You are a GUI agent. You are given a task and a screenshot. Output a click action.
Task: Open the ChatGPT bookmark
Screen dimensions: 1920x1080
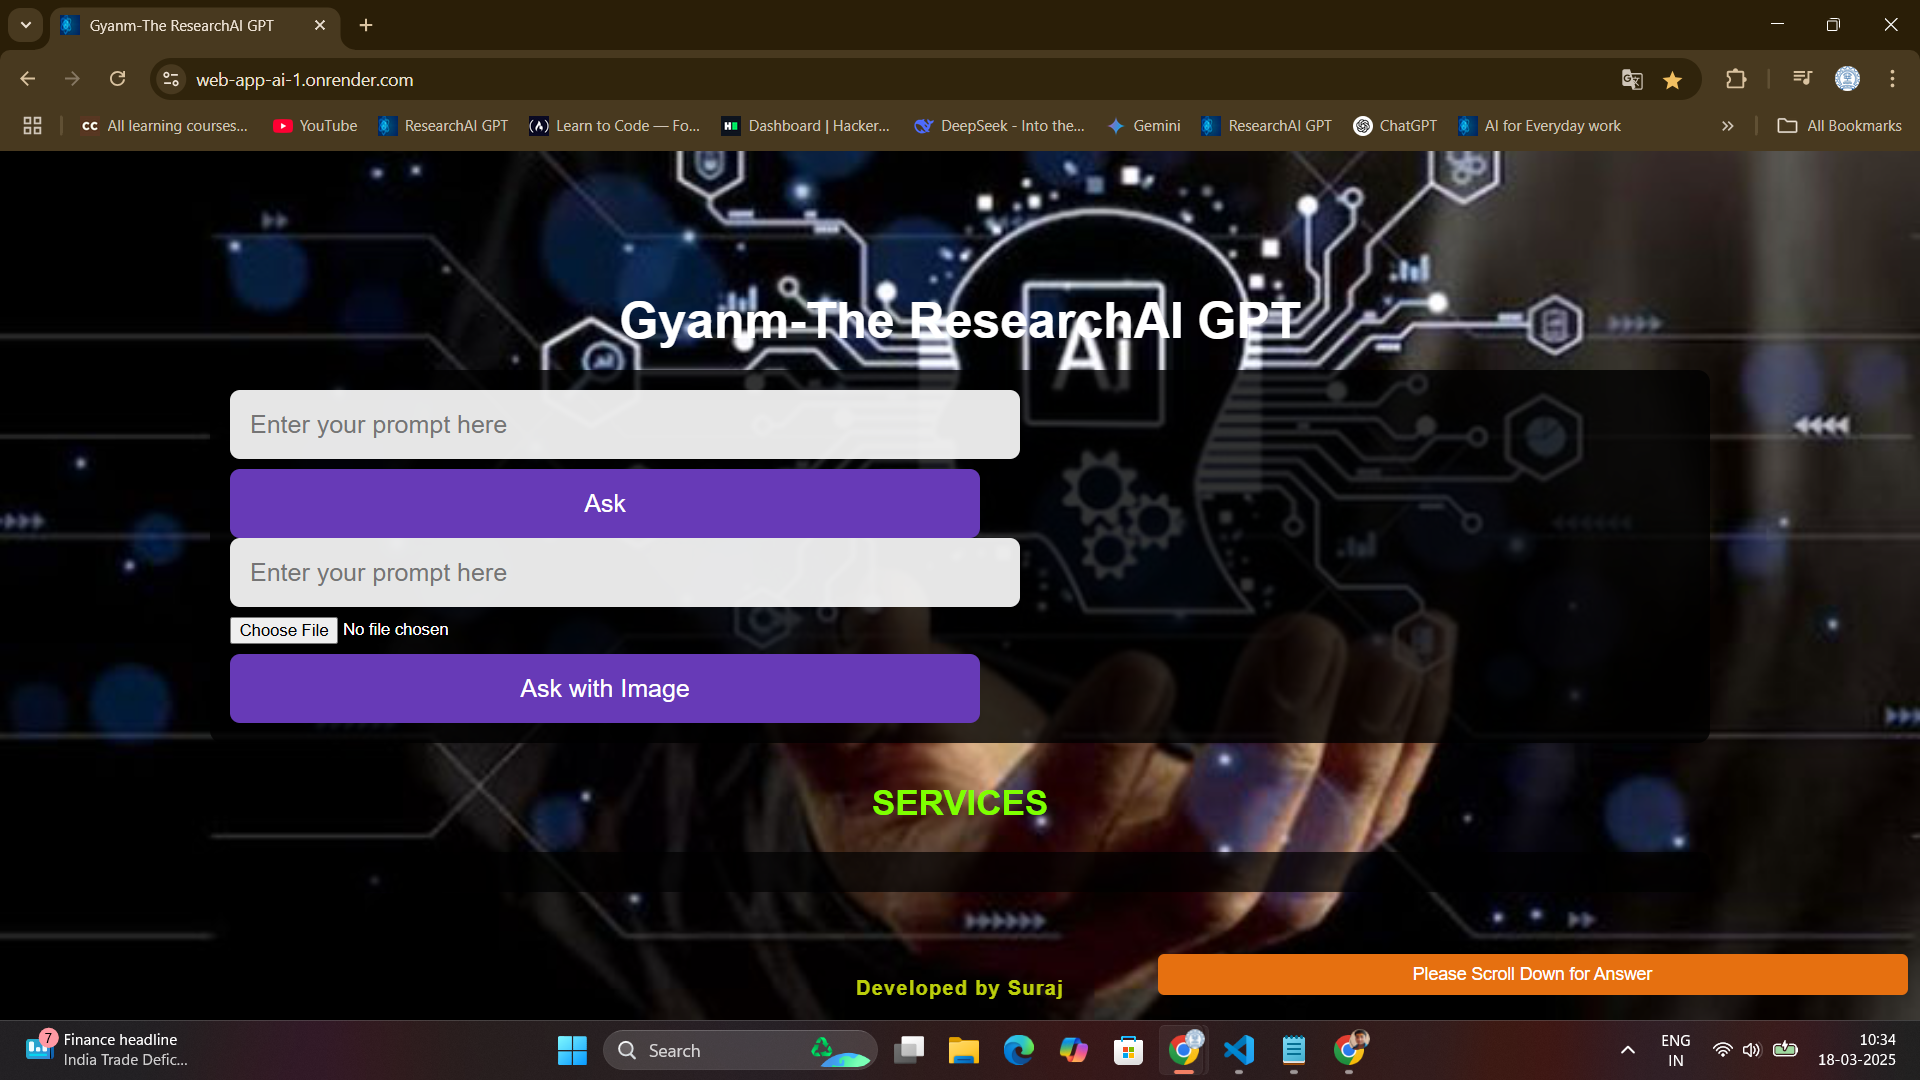[1395, 126]
